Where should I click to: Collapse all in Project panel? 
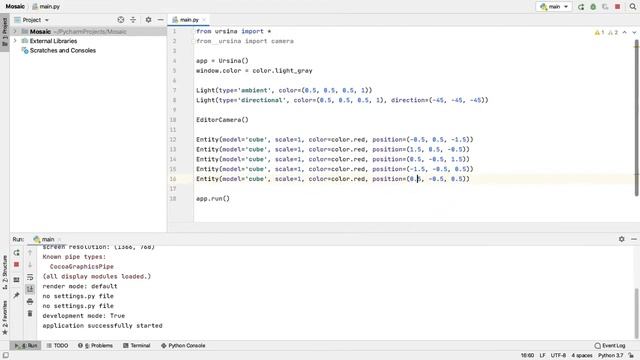tap(133, 20)
